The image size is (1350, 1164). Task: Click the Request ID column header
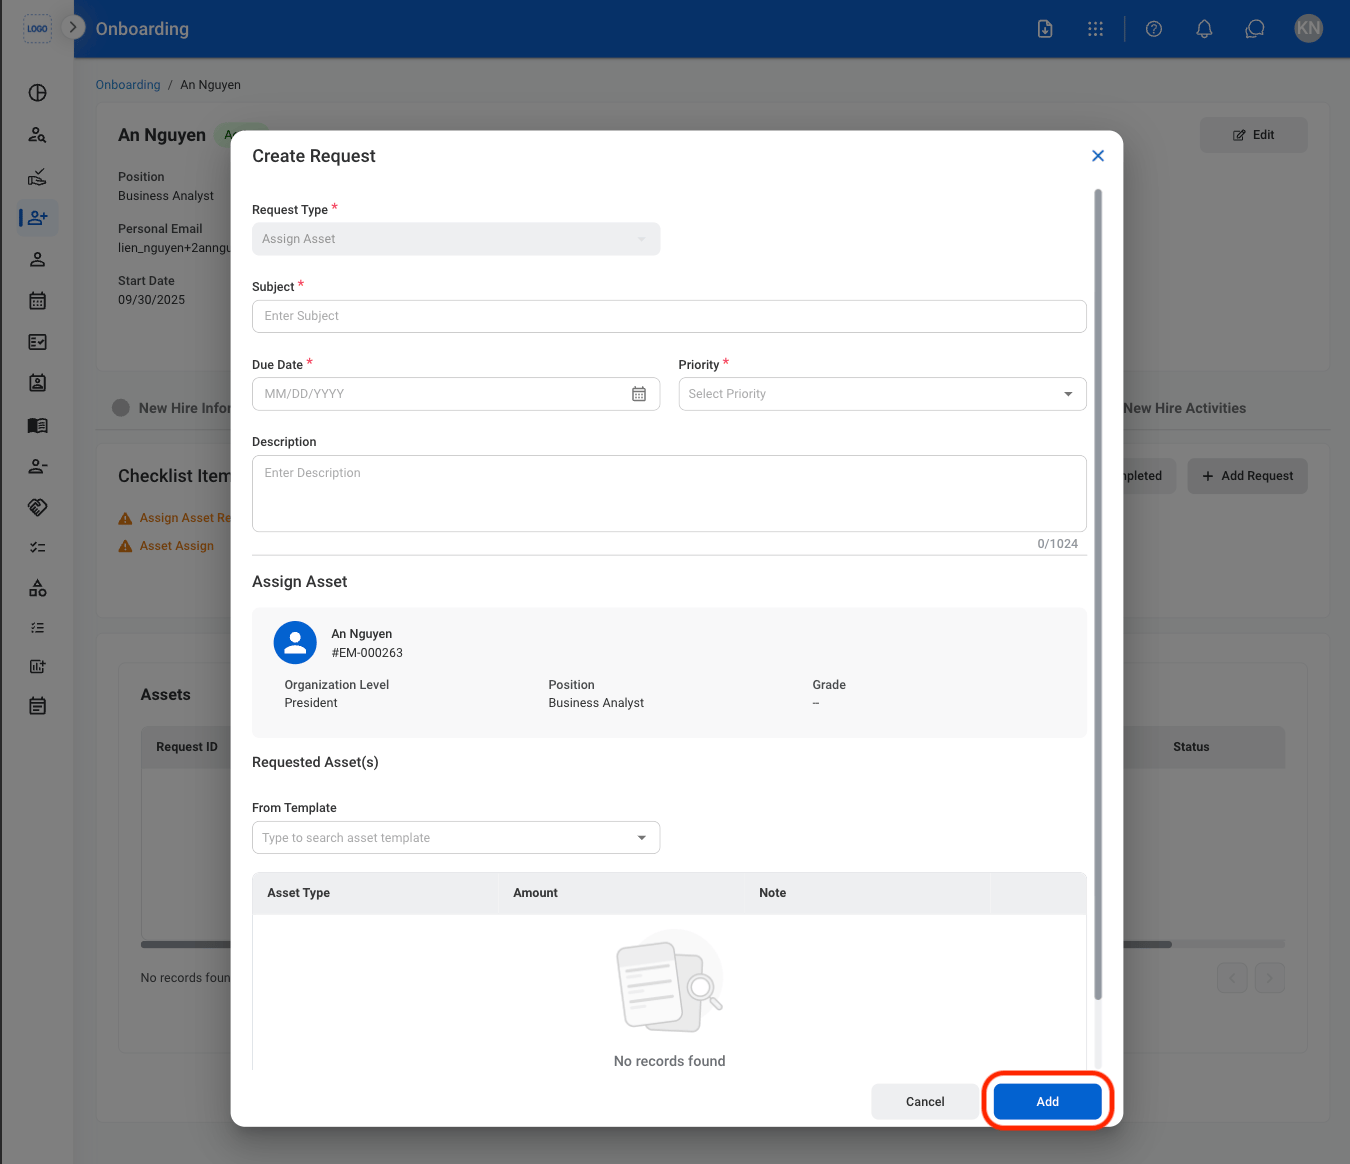coord(187,747)
